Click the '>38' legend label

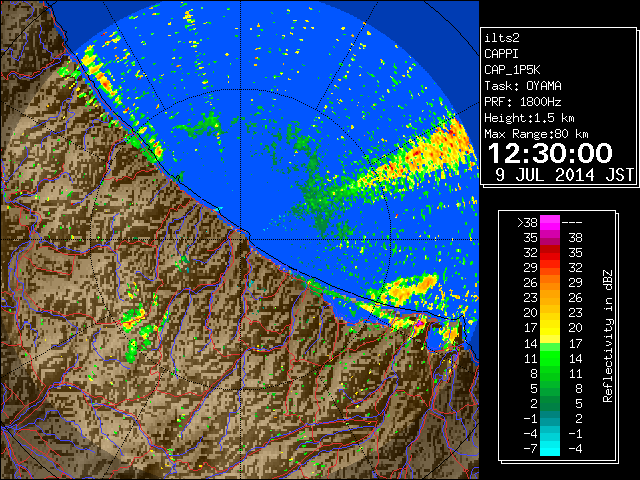click(x=527, y=223)
